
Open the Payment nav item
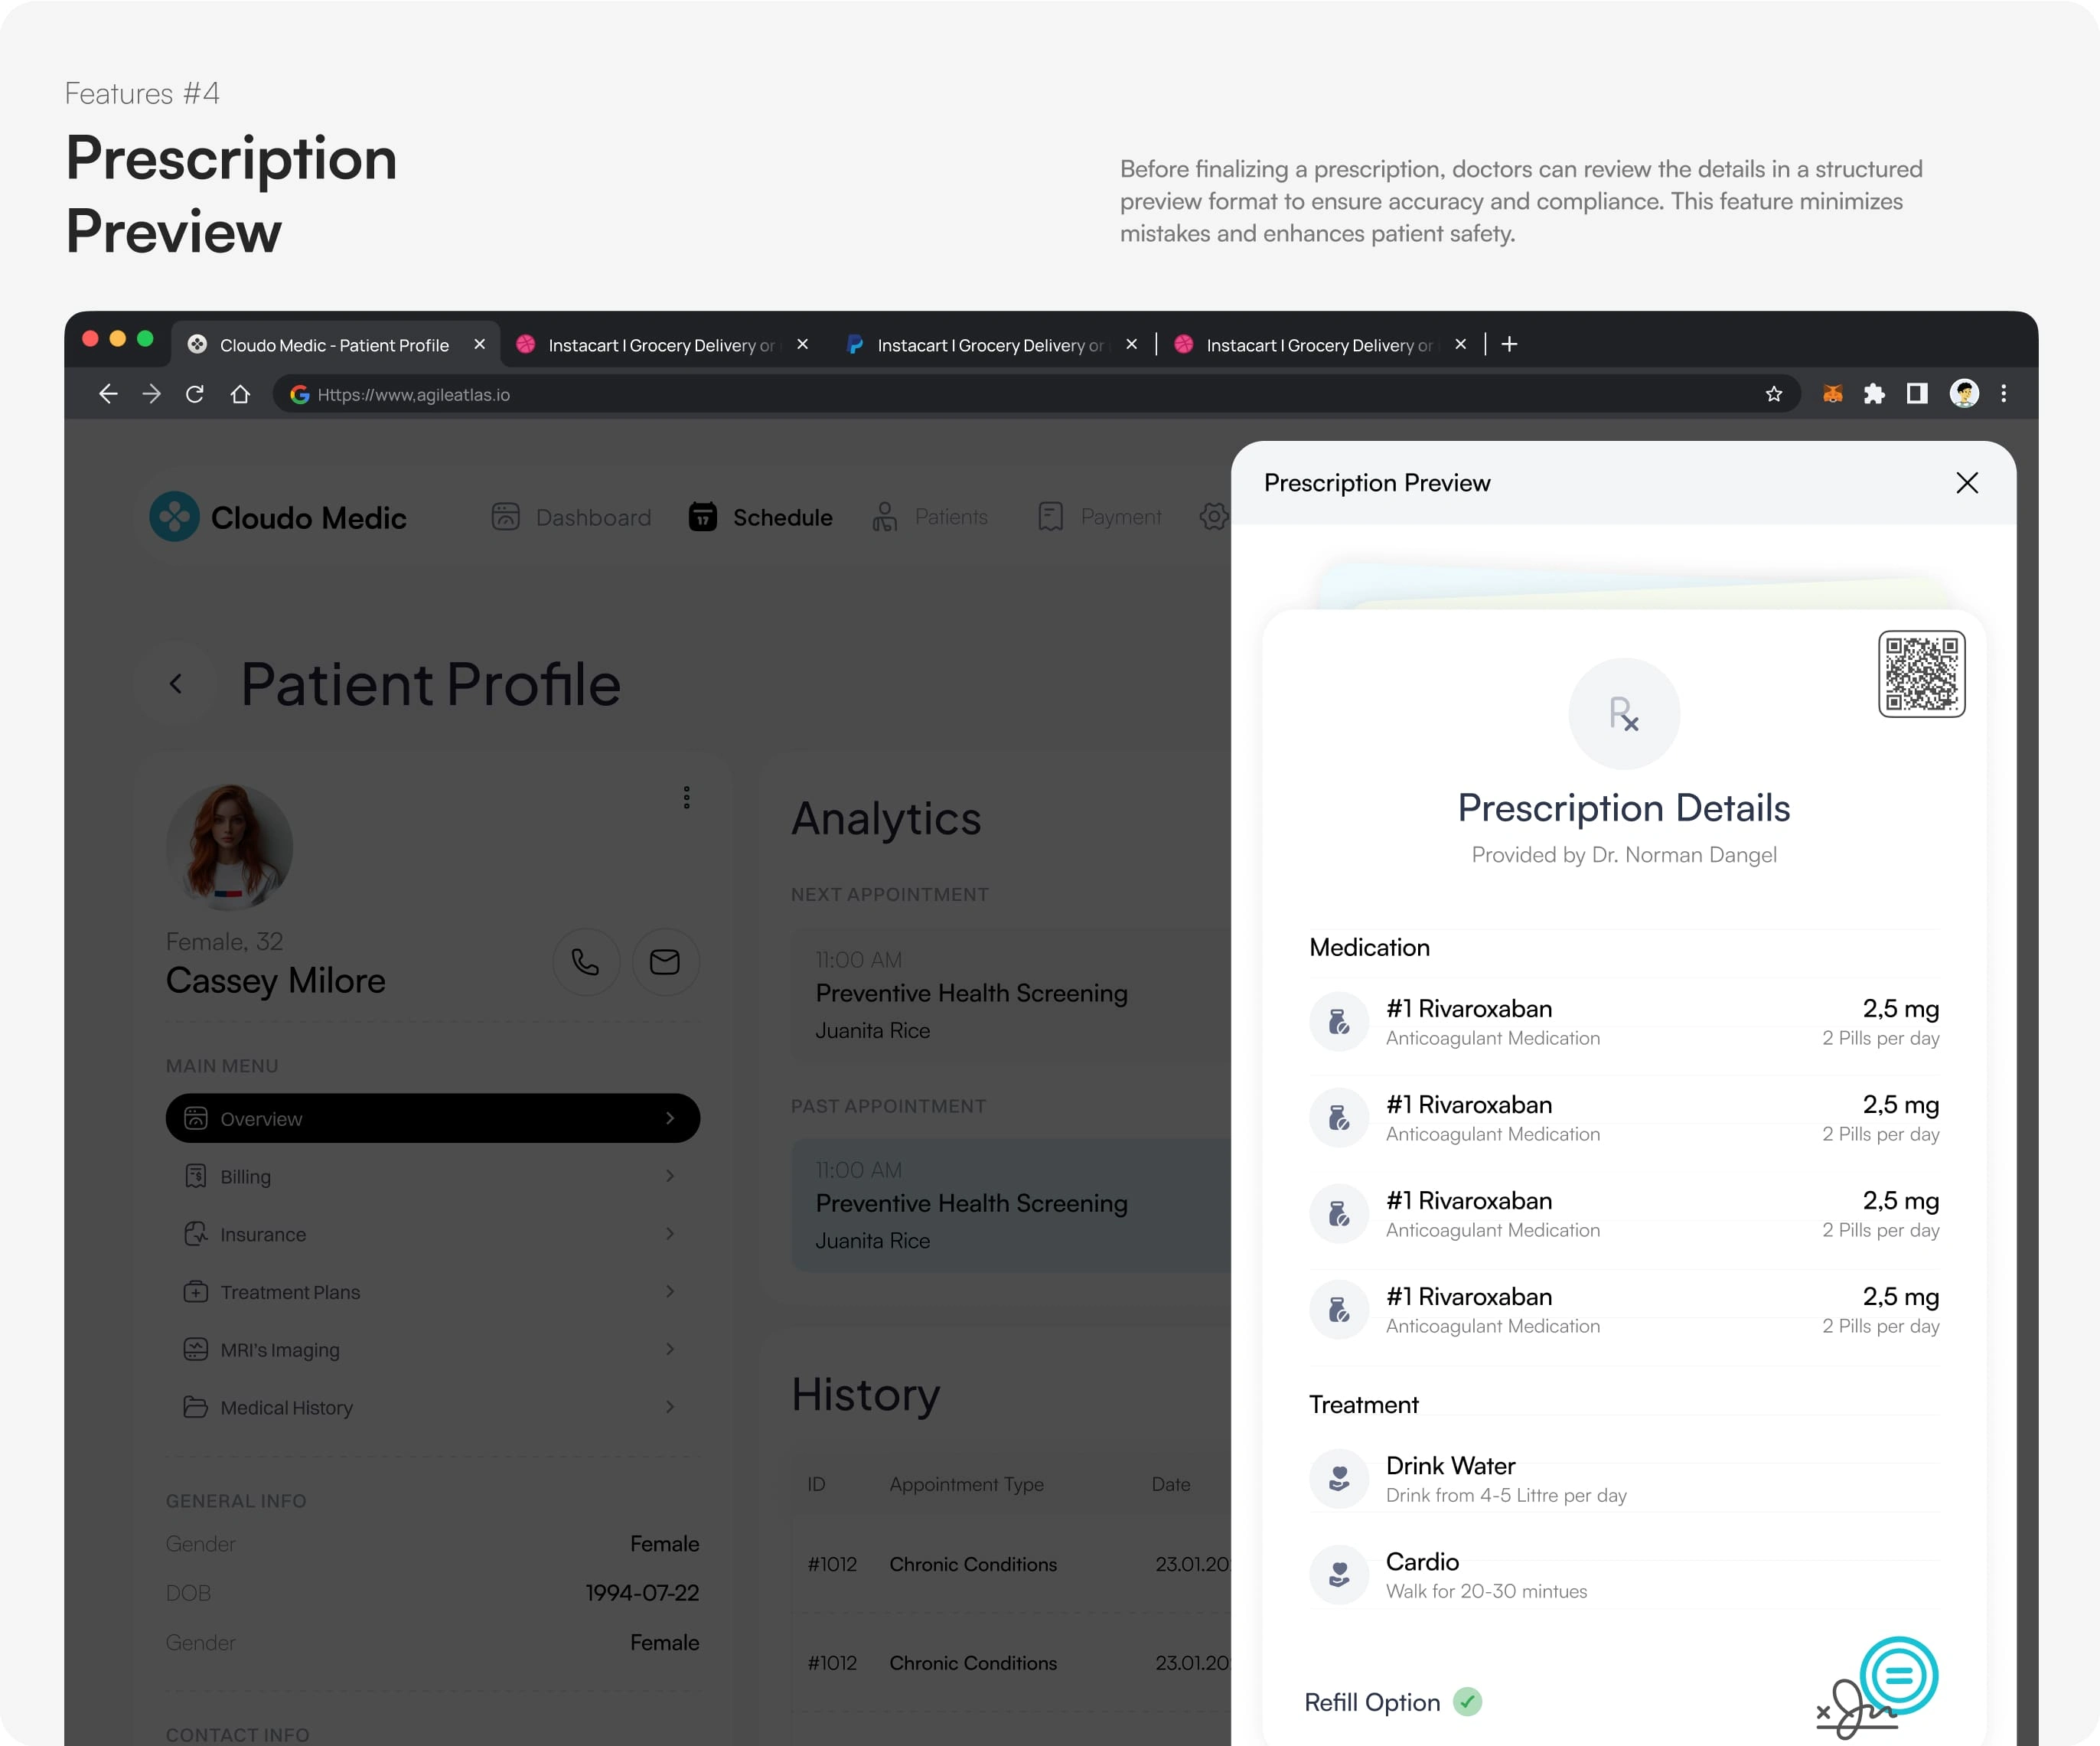point(1099,517)
